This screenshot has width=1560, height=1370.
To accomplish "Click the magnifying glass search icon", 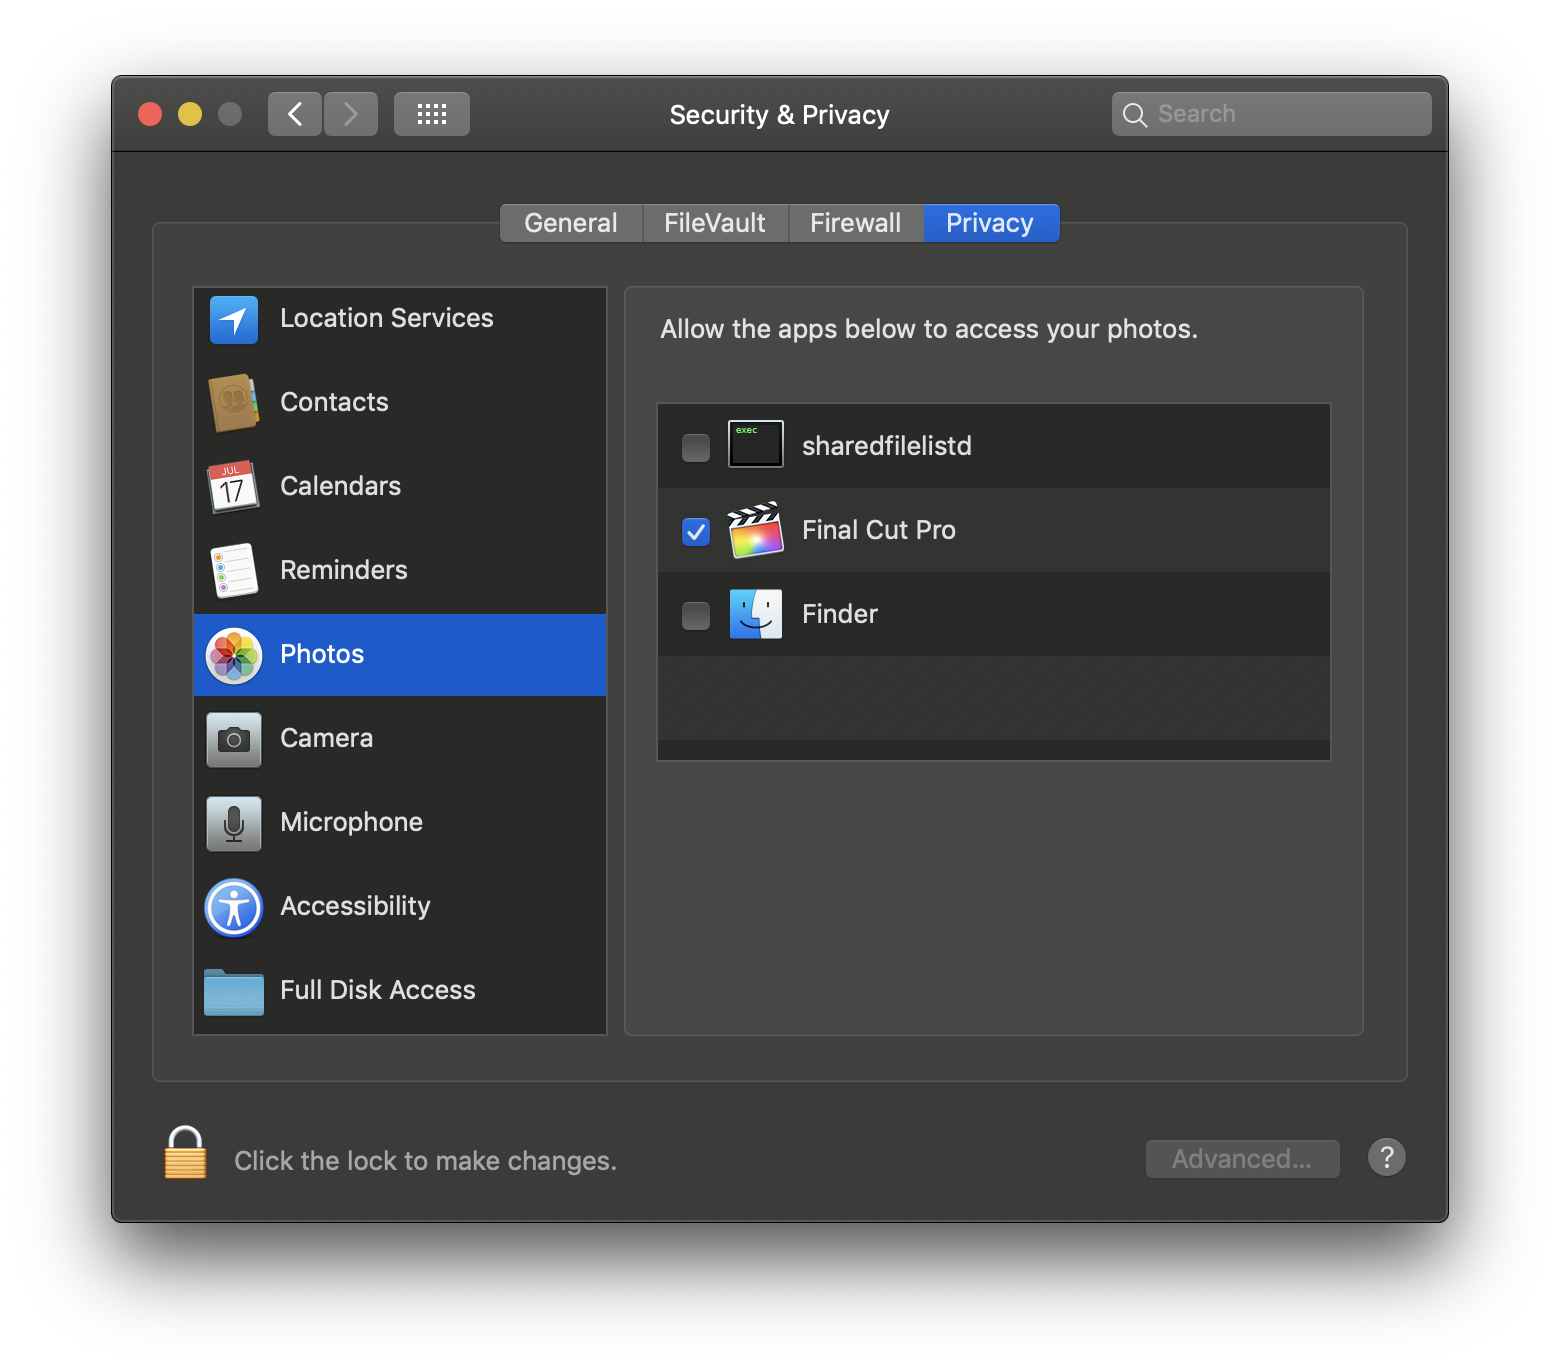I will (x=1135, y=115).
